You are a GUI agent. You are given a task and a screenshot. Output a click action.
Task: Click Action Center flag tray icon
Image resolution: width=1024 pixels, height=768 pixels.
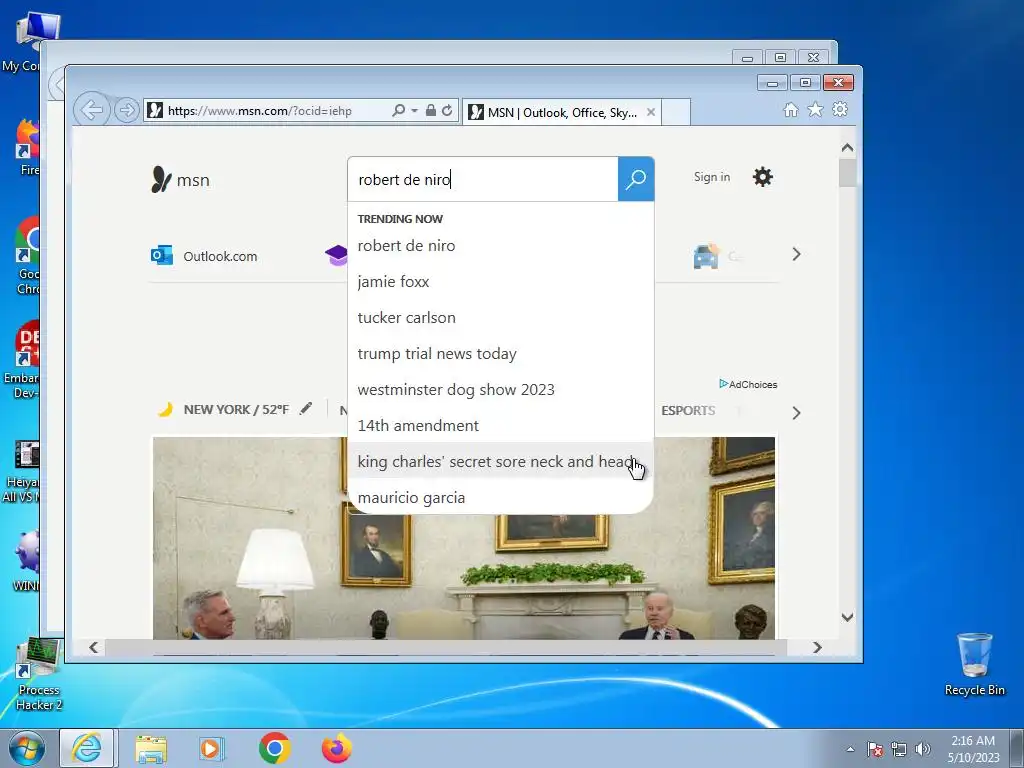(x=875, y=749)
